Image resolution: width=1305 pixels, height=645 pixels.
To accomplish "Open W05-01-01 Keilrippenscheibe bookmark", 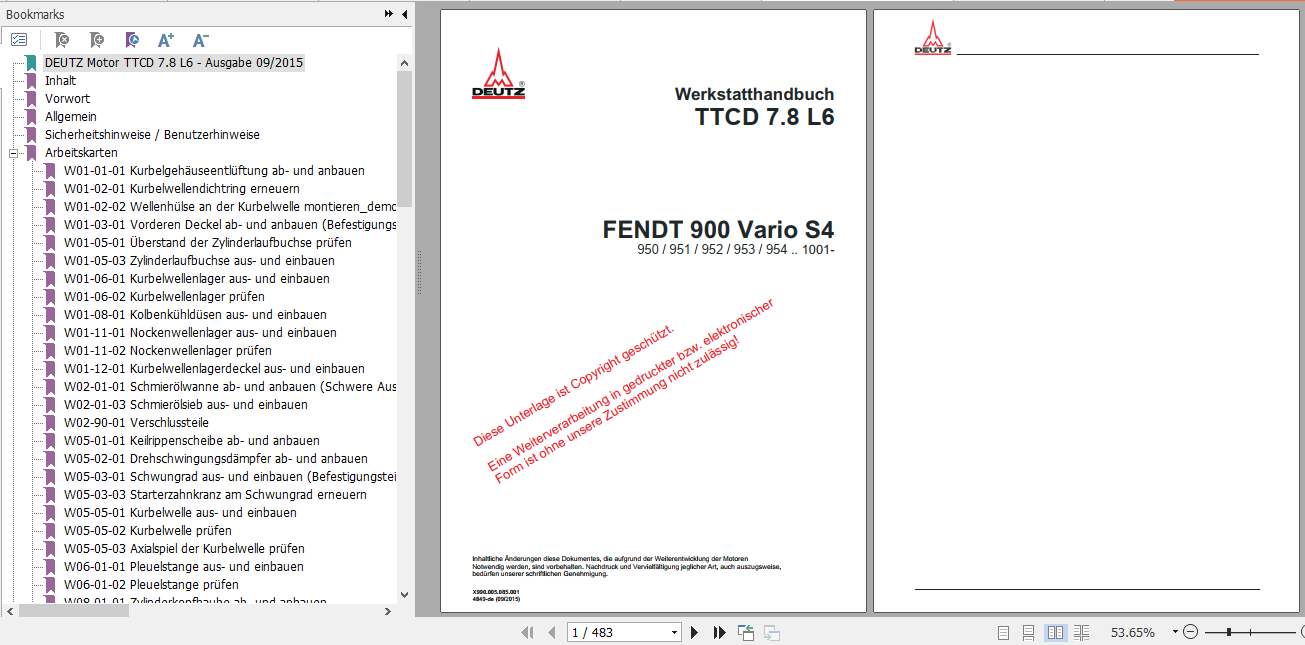I will (192, 440).
